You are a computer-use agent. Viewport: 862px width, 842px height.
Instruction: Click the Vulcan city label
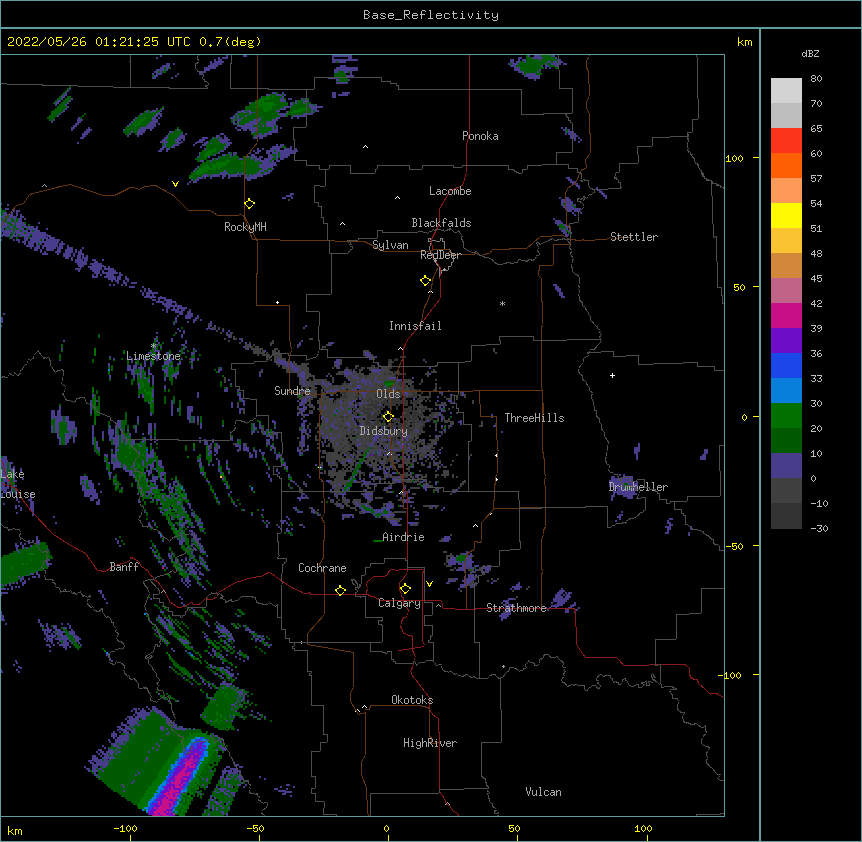pos(543,792)
